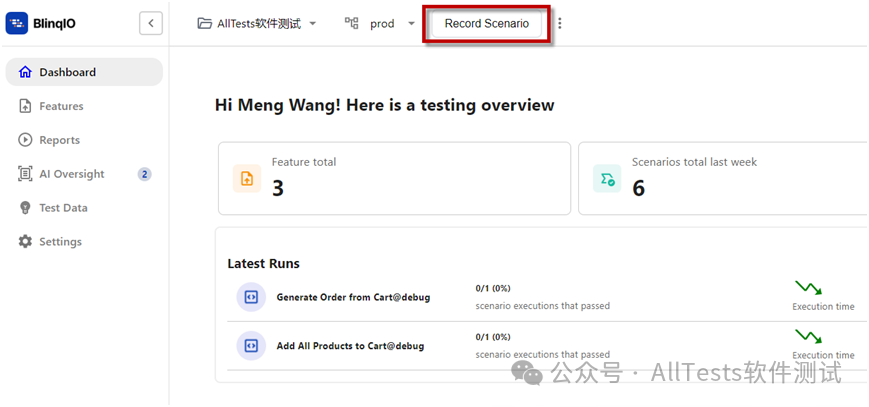Viewport: 869px width, 407px height.
Task: Go to the Dashboard menu item
Action: click(x=84, y=72)
